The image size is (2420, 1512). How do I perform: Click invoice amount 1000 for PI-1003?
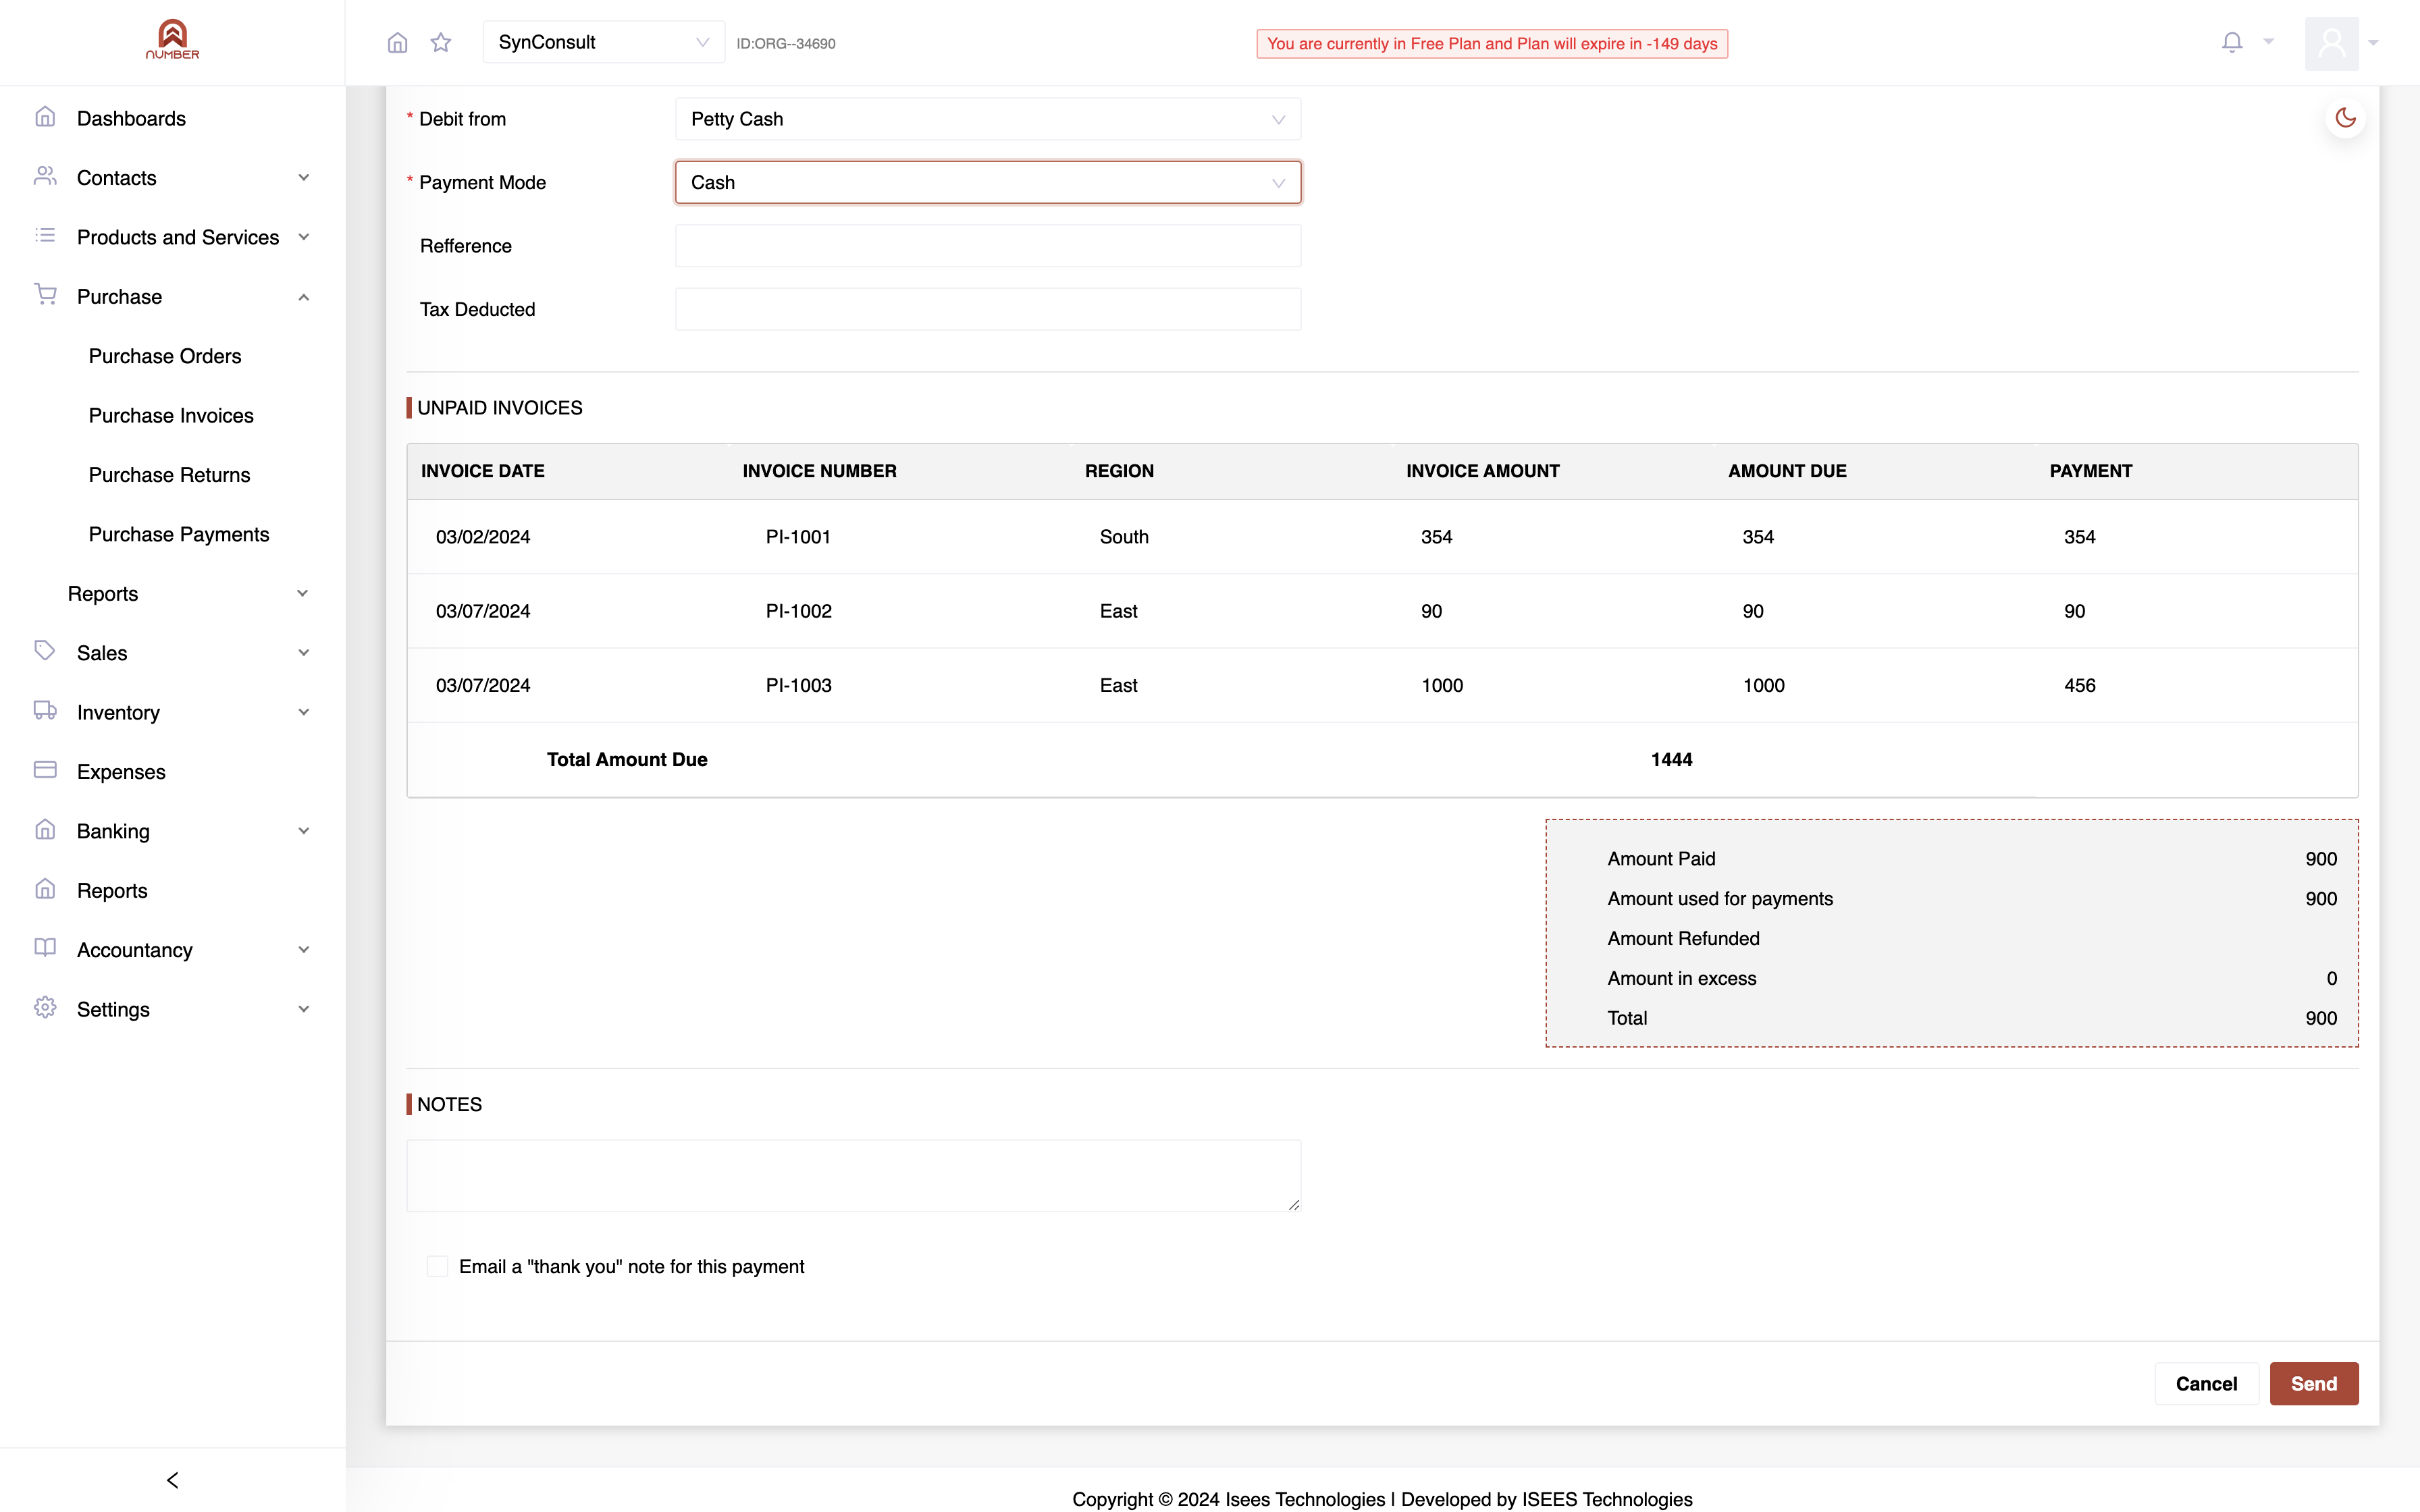coord(1442,685)
